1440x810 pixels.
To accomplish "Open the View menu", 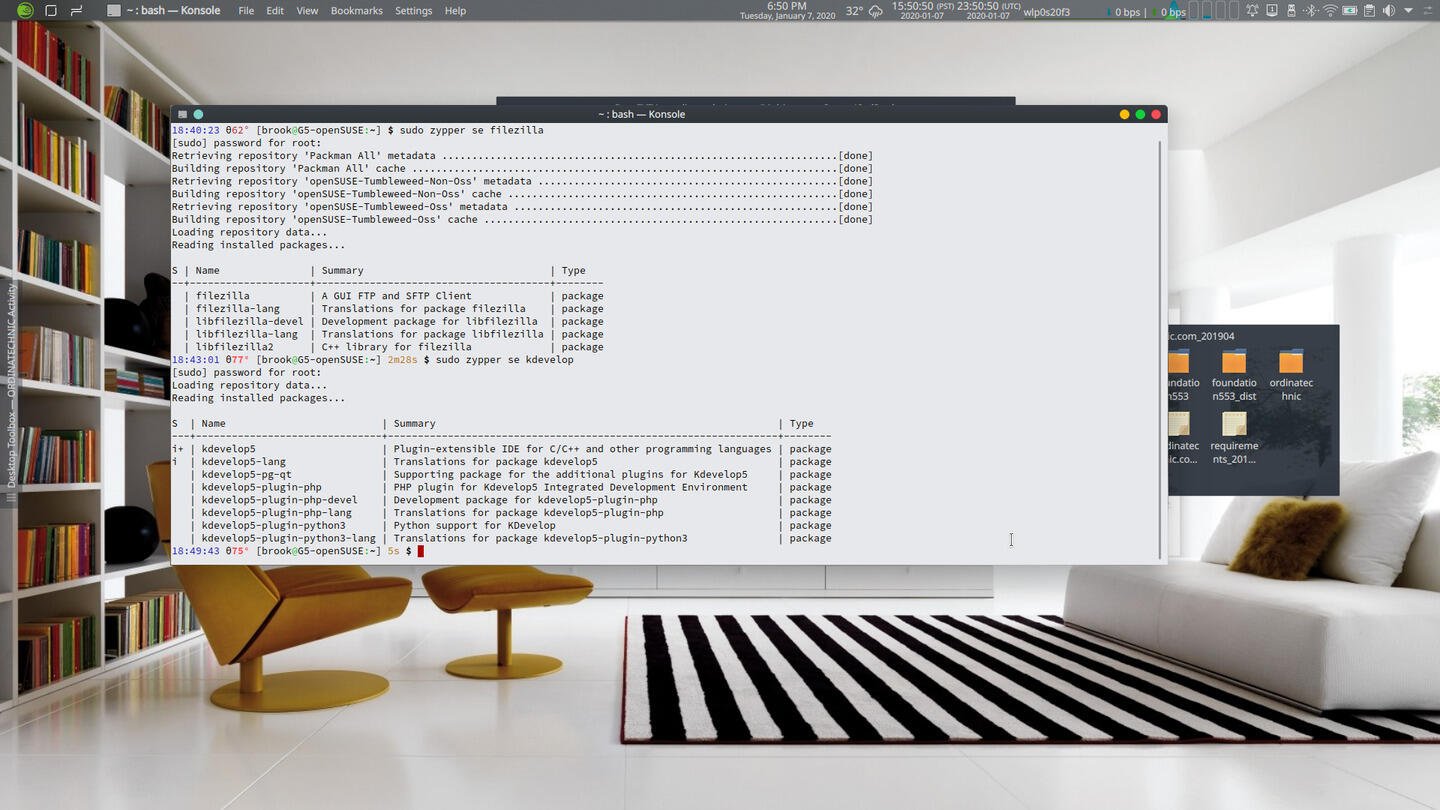I will 307,11.
